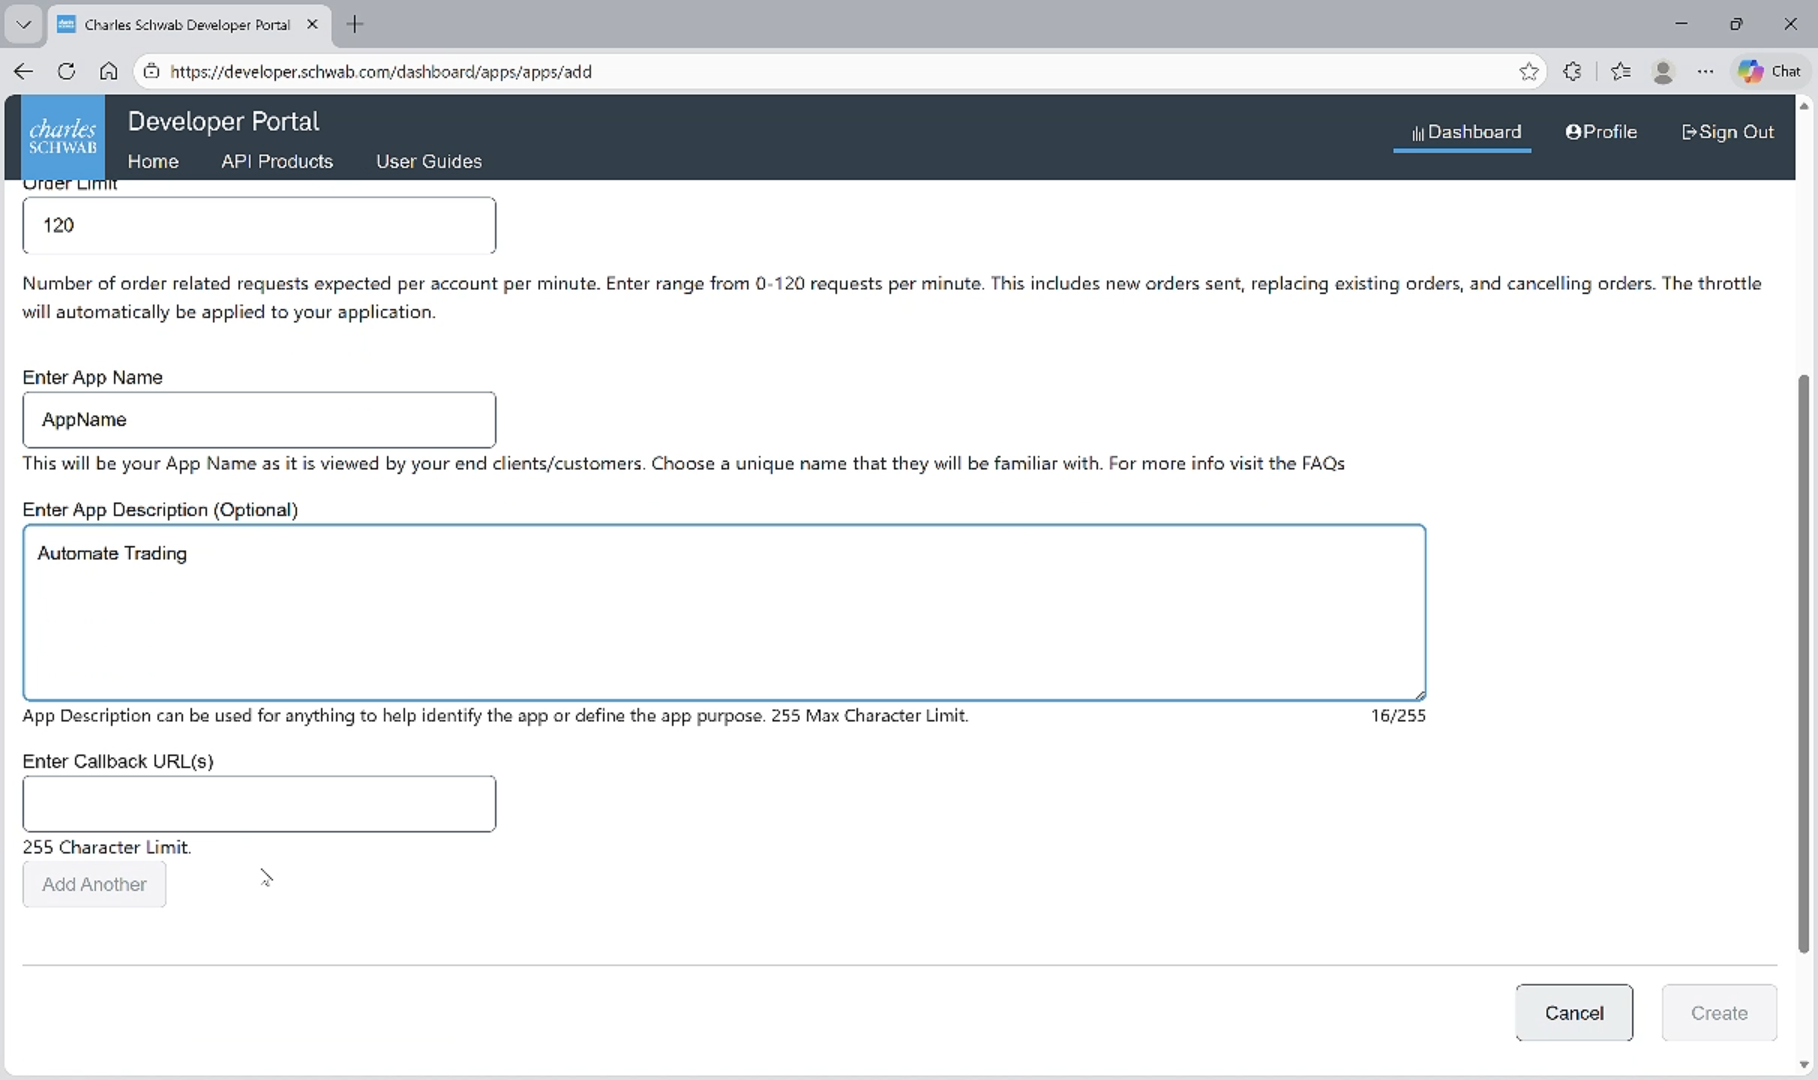Click the browser back arrow
Screen dimensions: 1818x1080
coord(22,71)
